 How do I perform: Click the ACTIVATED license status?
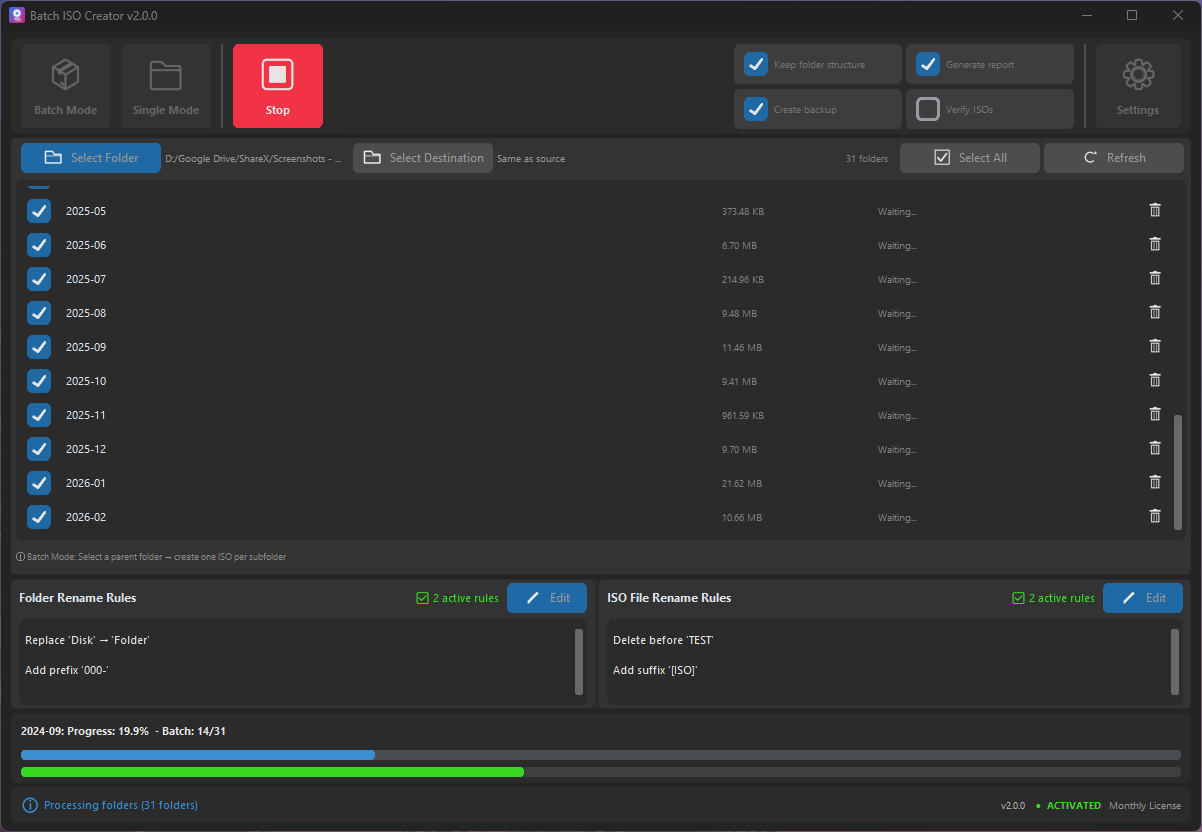click(x=1074, y=806)
